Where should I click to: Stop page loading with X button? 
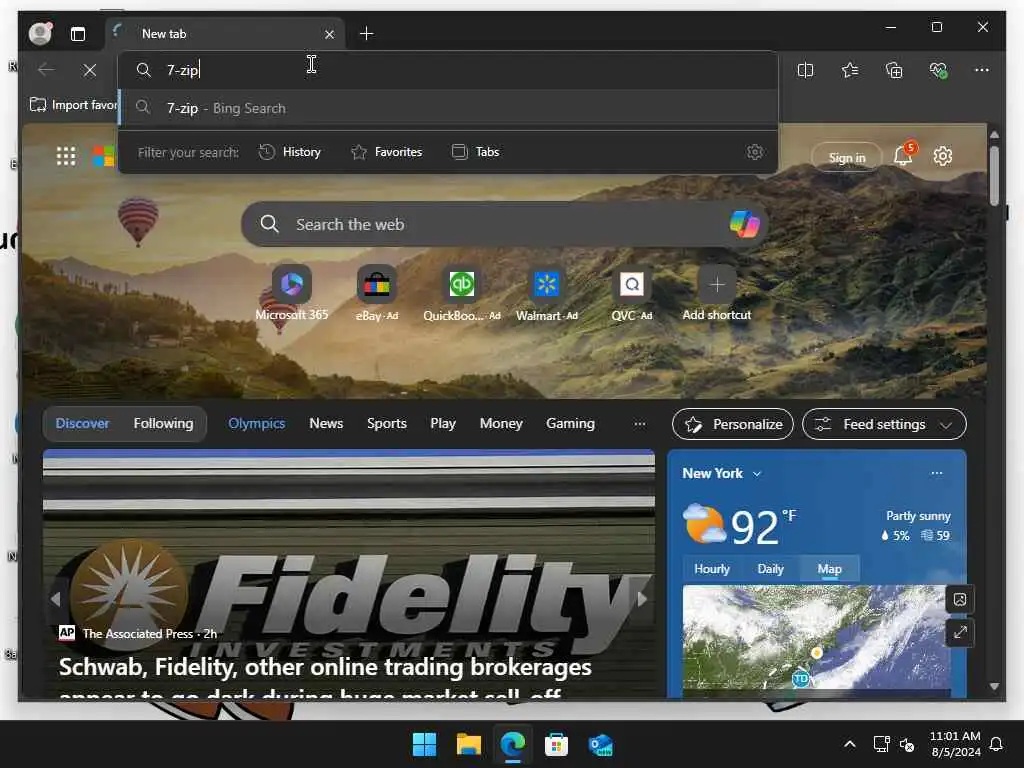[89, 70]
